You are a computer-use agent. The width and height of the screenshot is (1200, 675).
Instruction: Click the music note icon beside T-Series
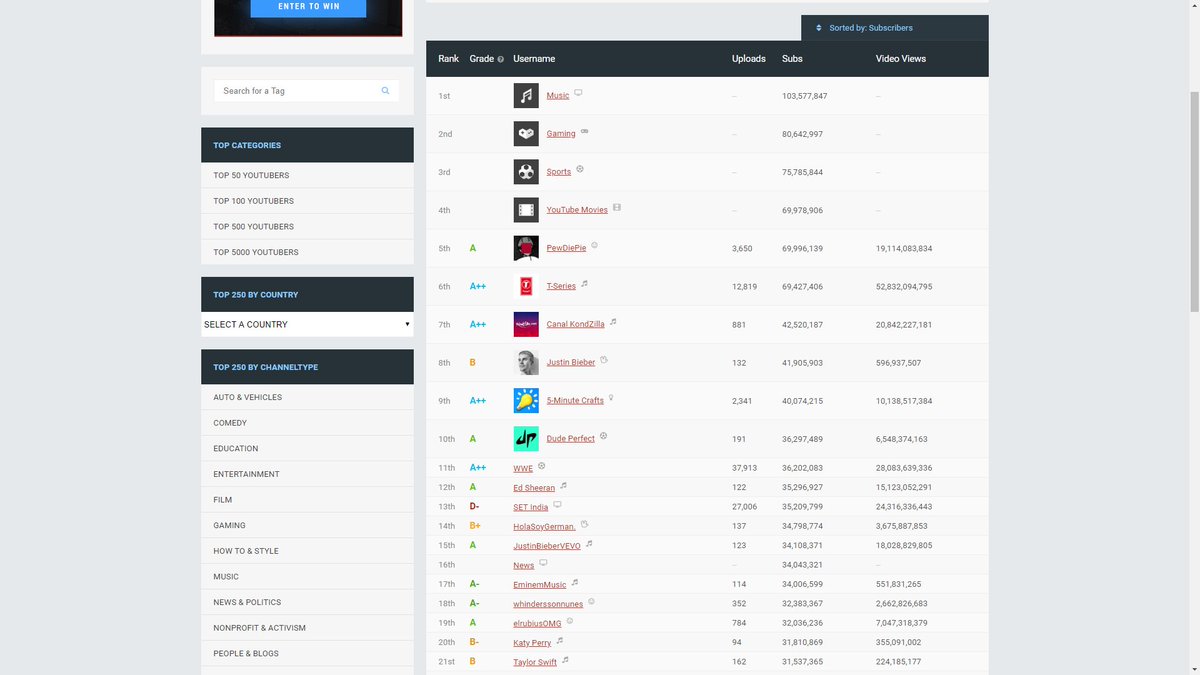tap(585, 284)
